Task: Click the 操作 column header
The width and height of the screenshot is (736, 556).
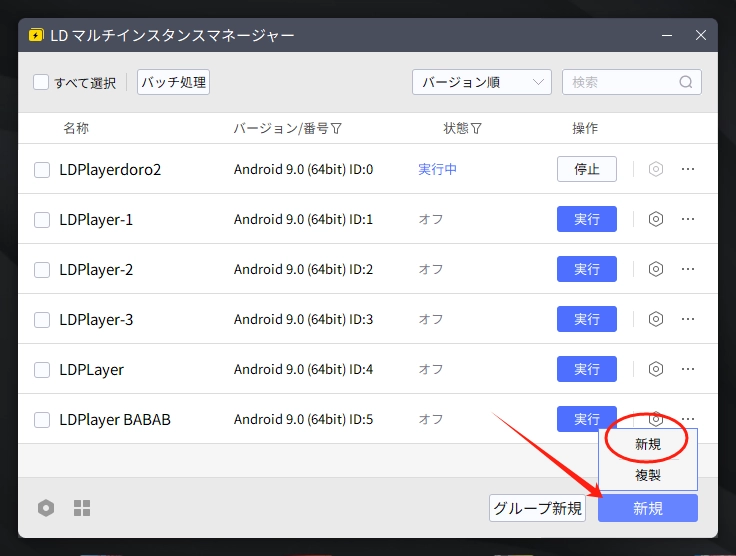Action: click(x=585, y=128)
